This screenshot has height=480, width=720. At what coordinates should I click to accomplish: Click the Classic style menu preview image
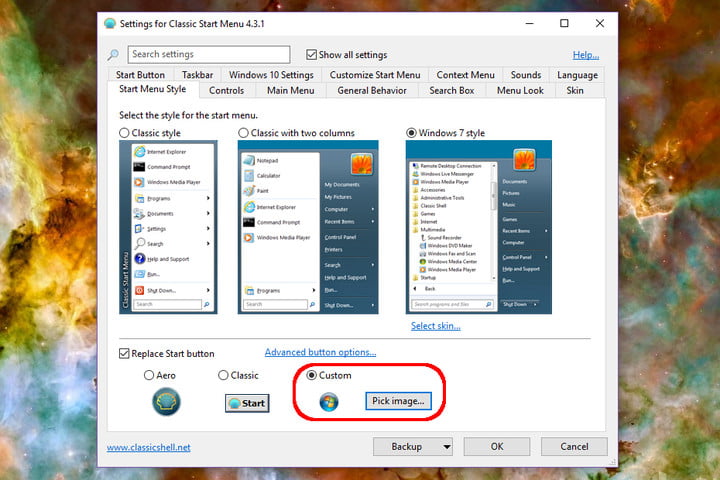[x=168, y=227]
